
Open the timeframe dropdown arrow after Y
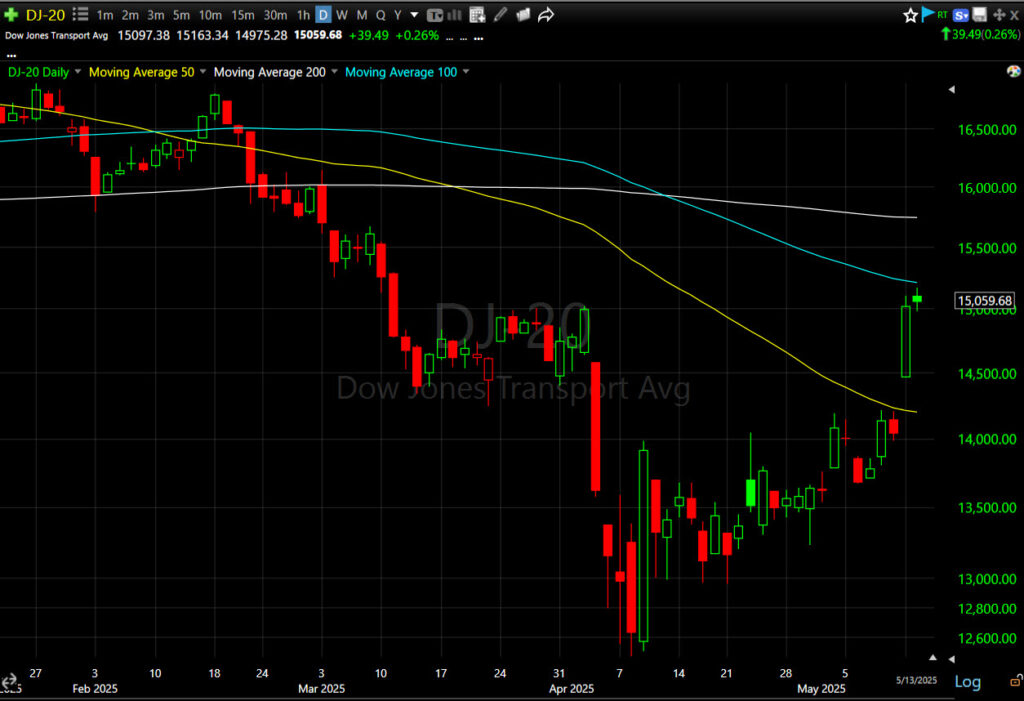point(414,14)
